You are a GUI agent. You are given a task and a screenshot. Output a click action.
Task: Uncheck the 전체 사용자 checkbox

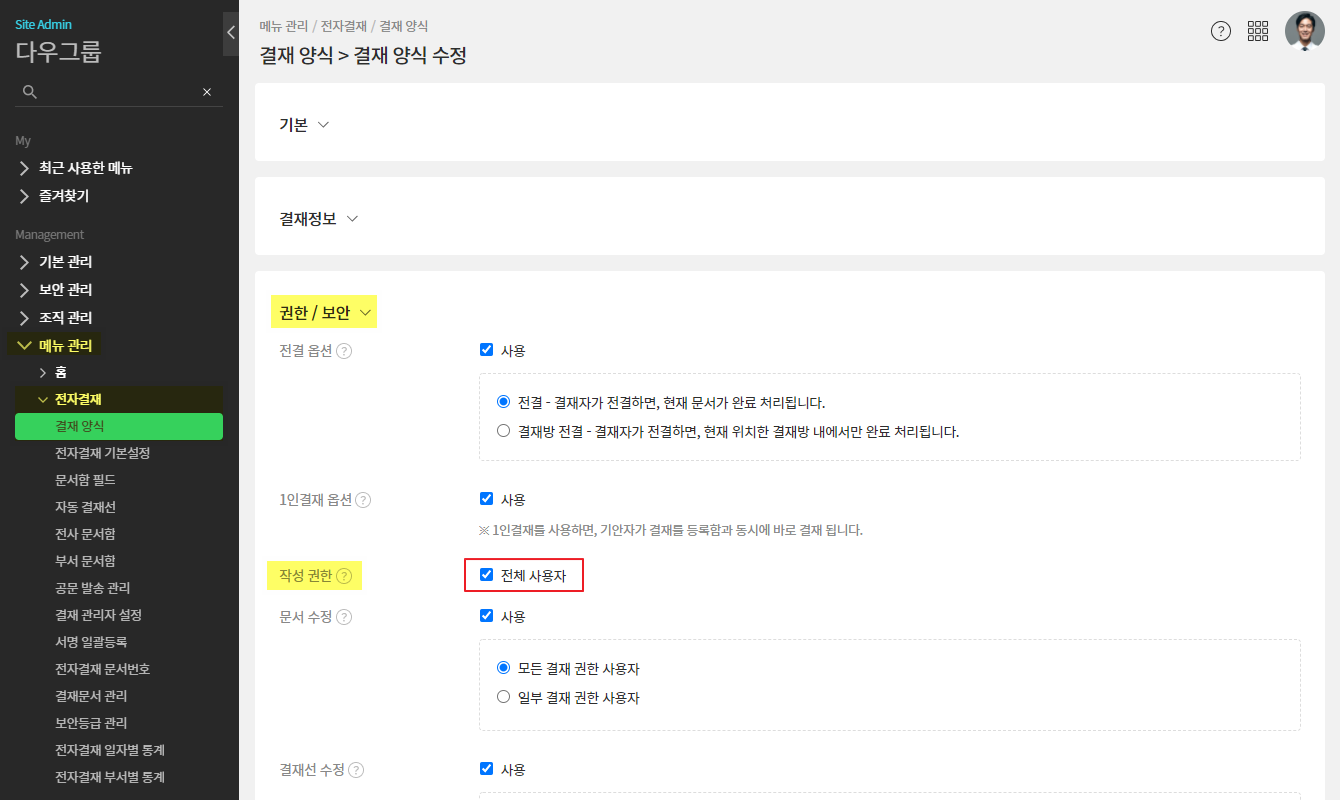(x=487, y=575)
